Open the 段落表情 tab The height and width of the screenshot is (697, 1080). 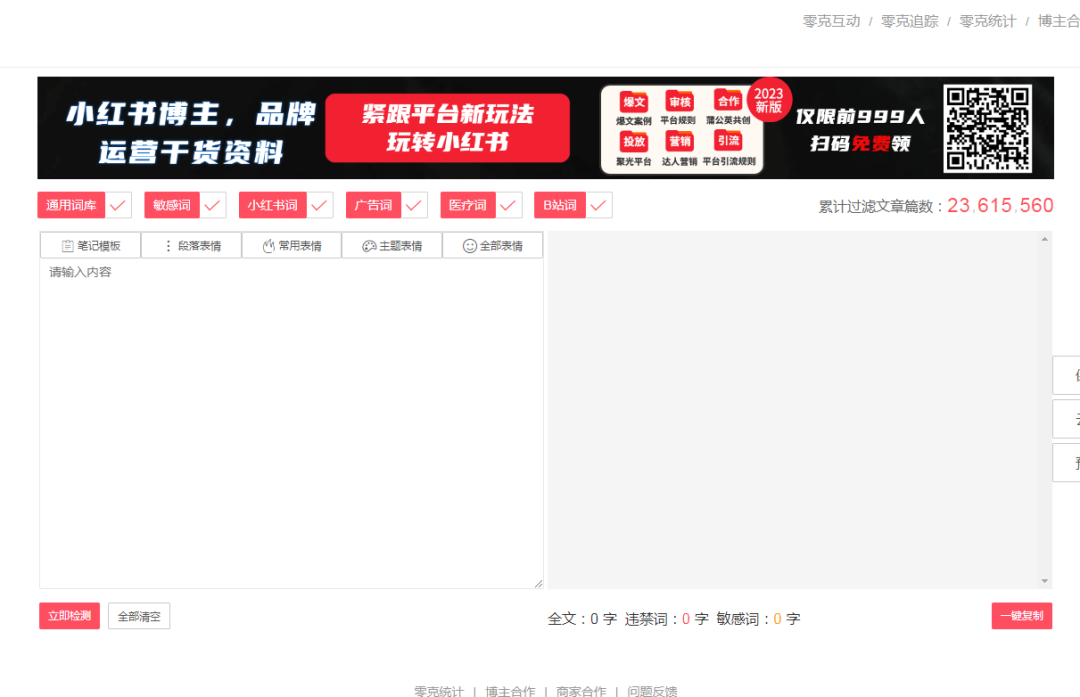pos(191,246)
